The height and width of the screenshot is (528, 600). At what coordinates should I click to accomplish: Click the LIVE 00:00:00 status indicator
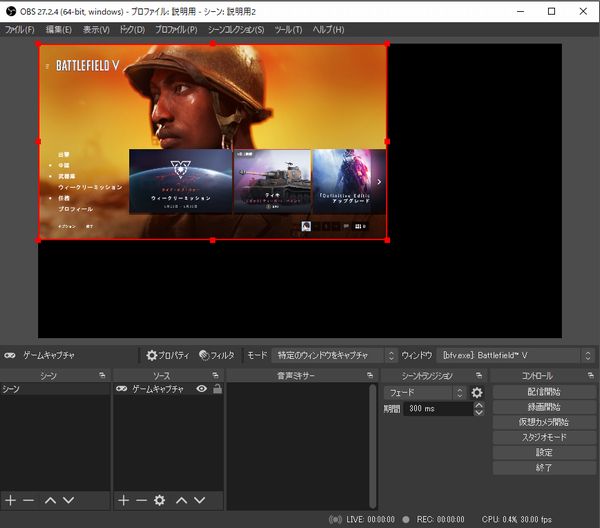coord(370,519)
